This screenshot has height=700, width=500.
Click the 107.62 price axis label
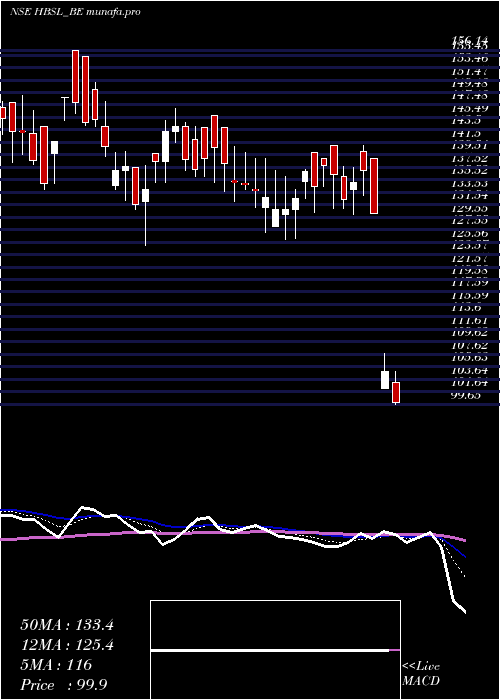[x=469, y=345]
